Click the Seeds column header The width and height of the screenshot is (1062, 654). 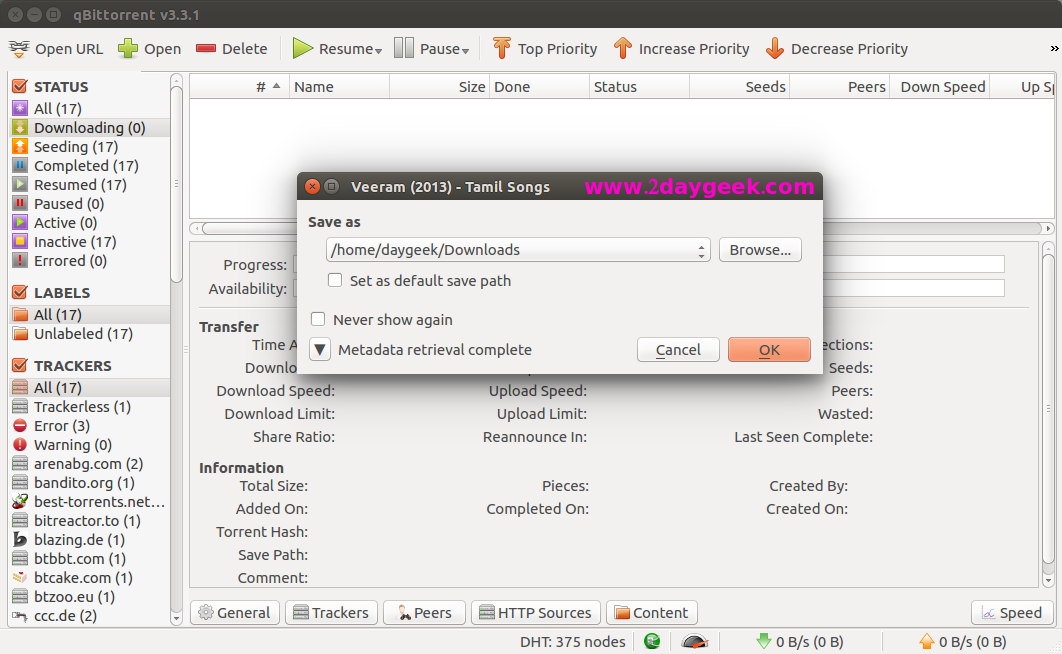(740, 87)
